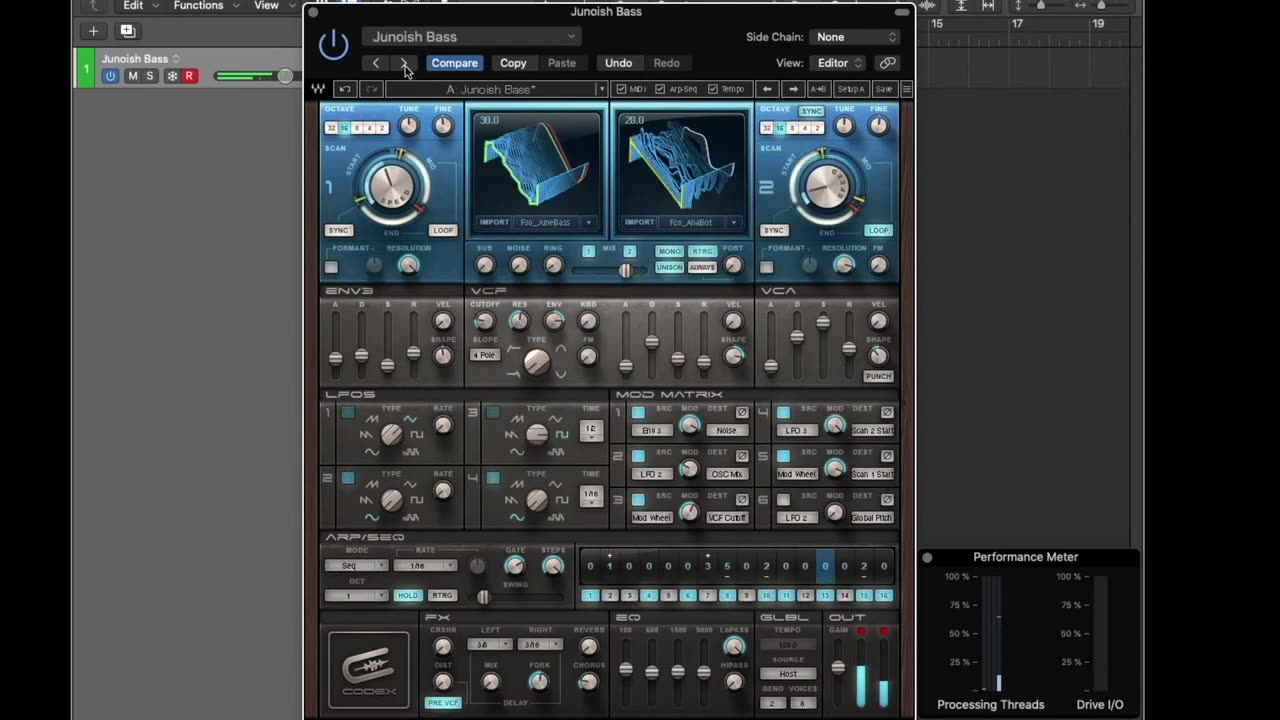Go to previous preset with left chevron
This screenshot has height=720, width=1280.
(x=376, y=63)
